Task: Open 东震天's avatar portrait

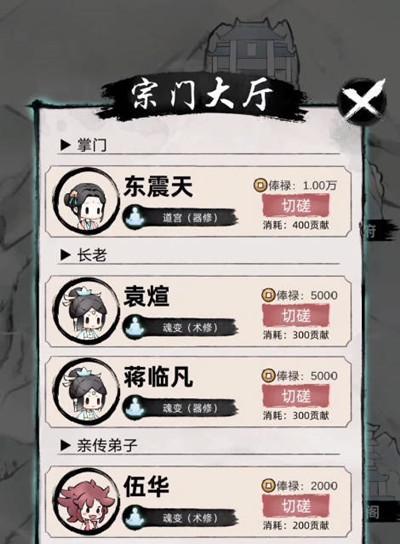Action: click(x=87, y=204)
